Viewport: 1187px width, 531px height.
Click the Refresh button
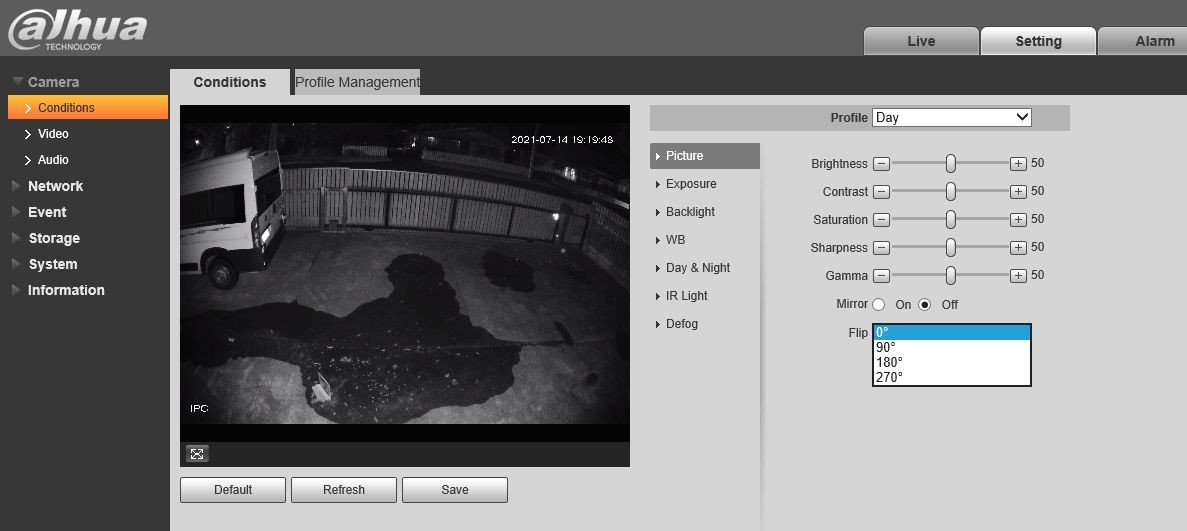344,489
